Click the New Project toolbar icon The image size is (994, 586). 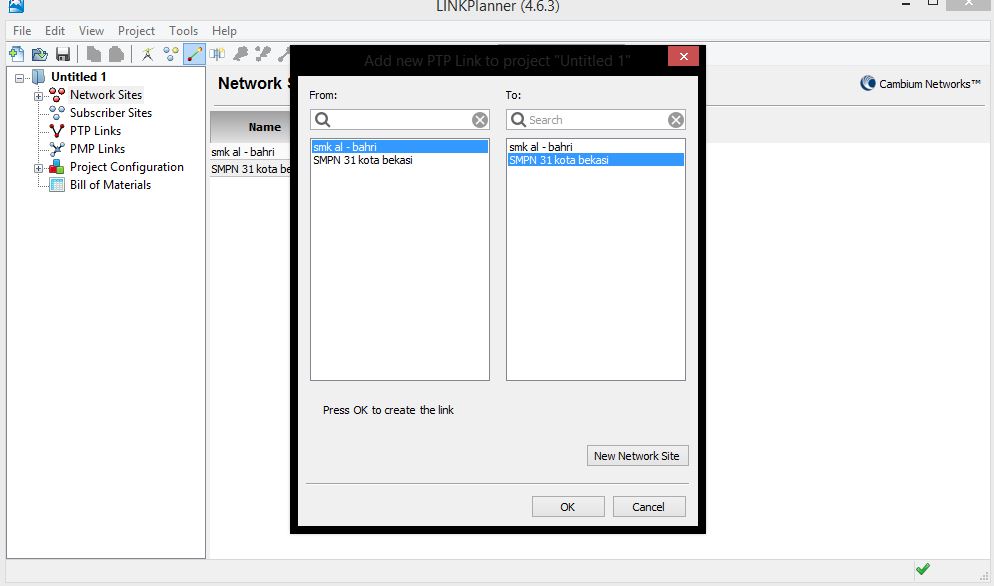16,55
